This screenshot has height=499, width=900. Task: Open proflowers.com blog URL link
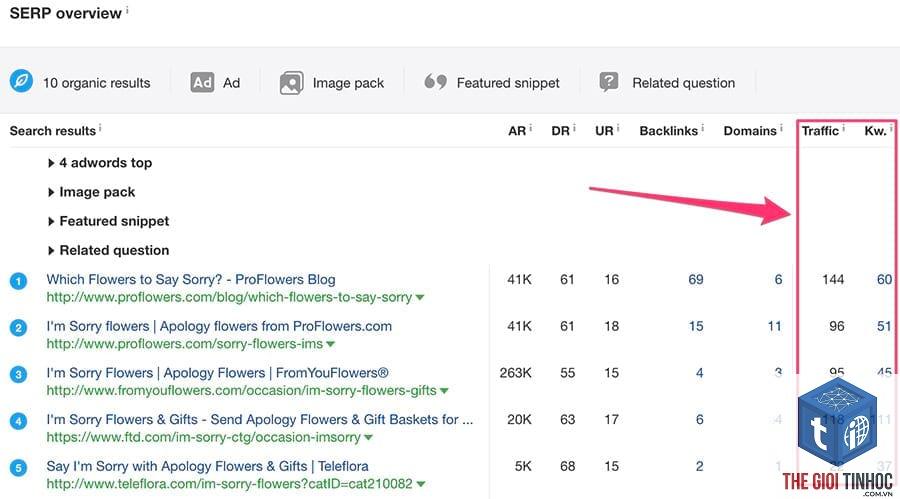pos(230,297)
